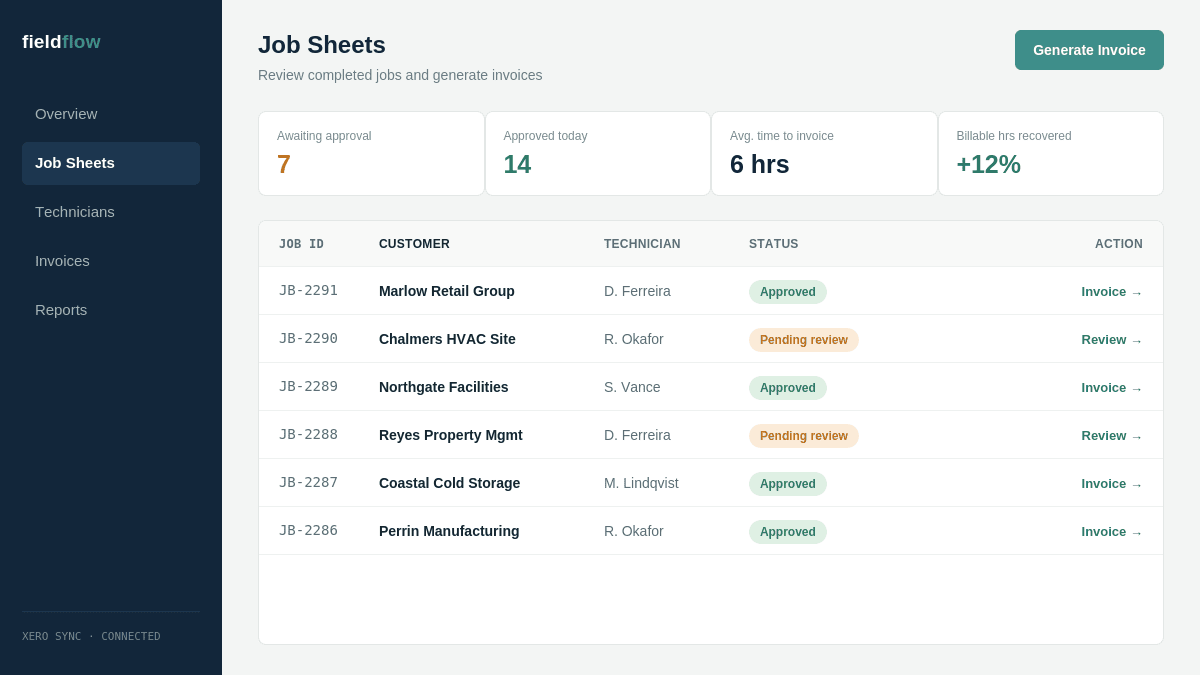
Task: Click the Approved today card
Action: (598, 154)
